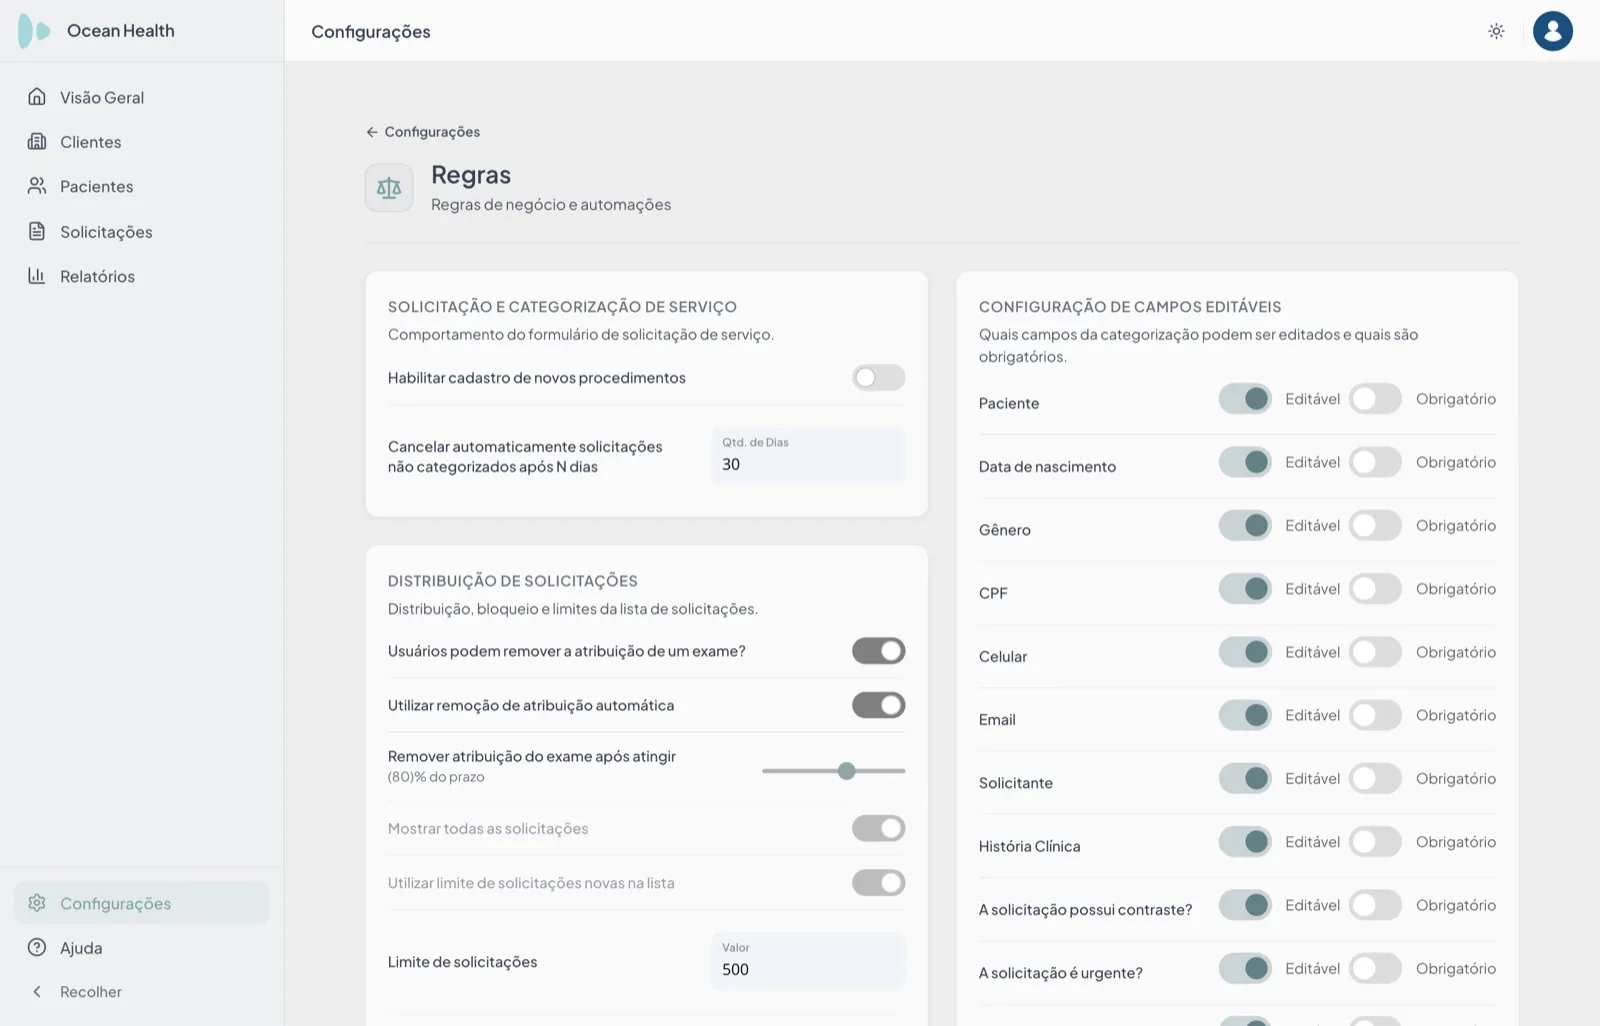The width and height of the screenshot is (1600, 1026).
Task: Open Visão Geral home icon
Action: click(37, 97)
